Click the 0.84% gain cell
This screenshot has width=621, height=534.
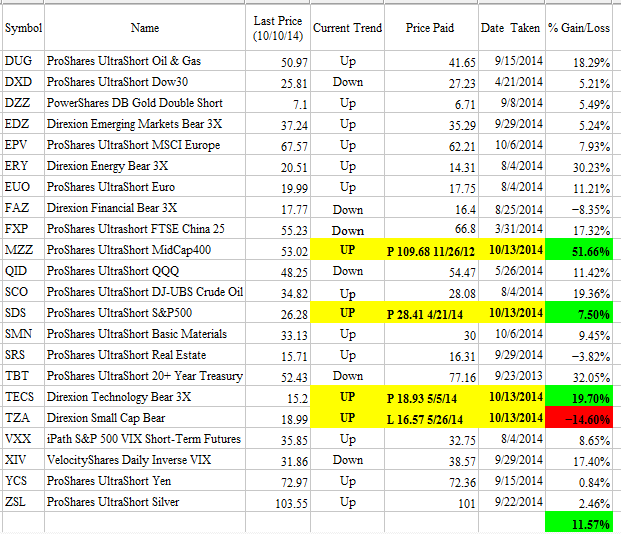coord(579,481)
